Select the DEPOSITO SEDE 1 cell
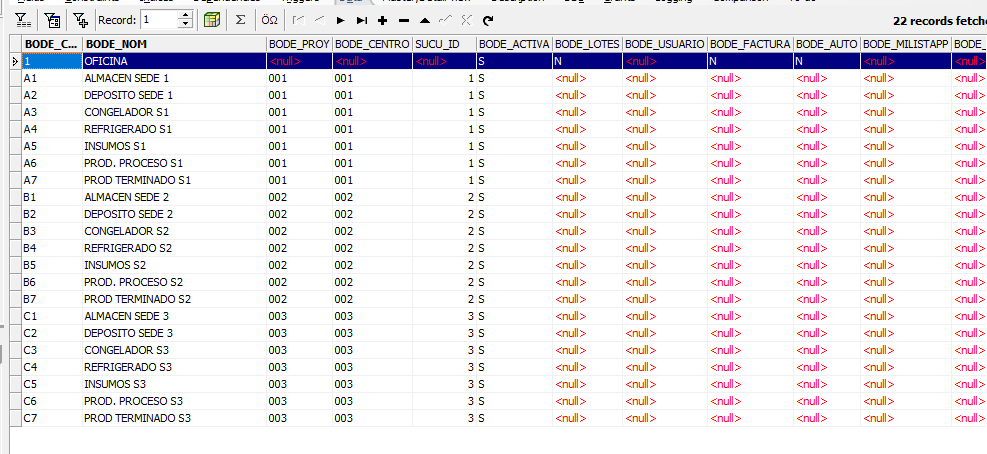Image resolution: width=987 pixels, height=454 pixels. pos(174,95)
